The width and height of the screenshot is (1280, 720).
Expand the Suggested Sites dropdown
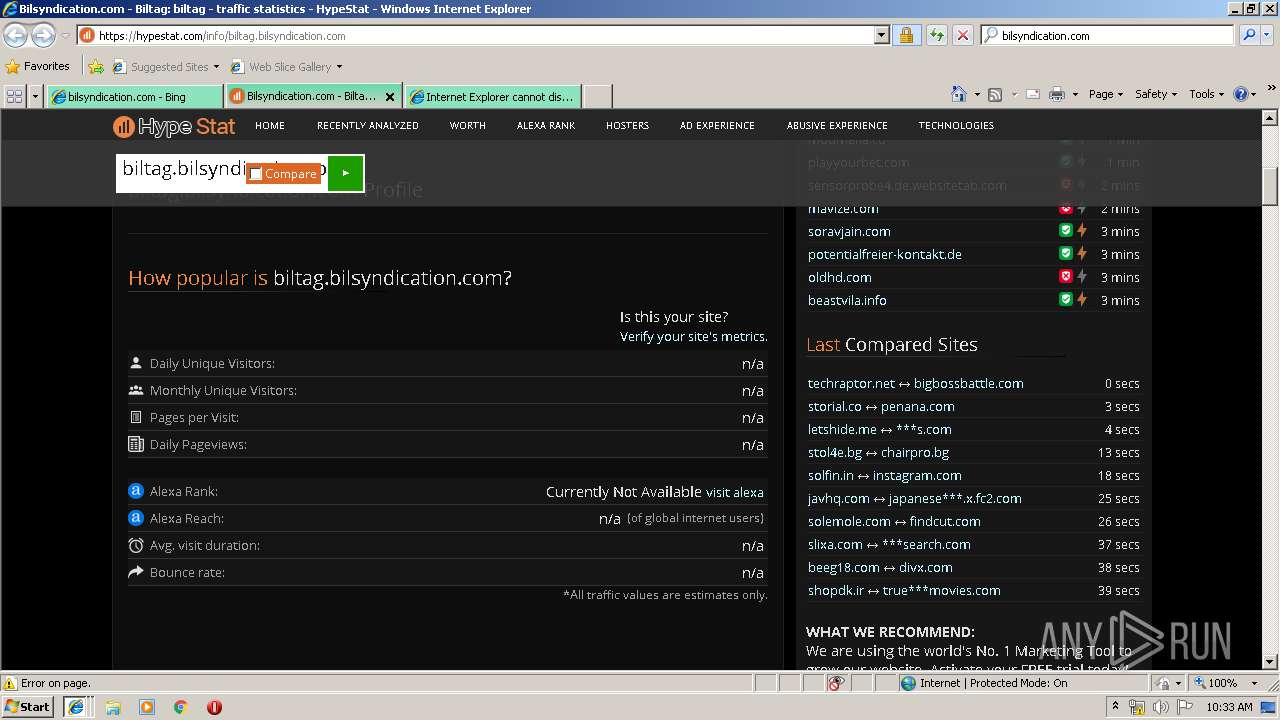click(x=216, y=67)
